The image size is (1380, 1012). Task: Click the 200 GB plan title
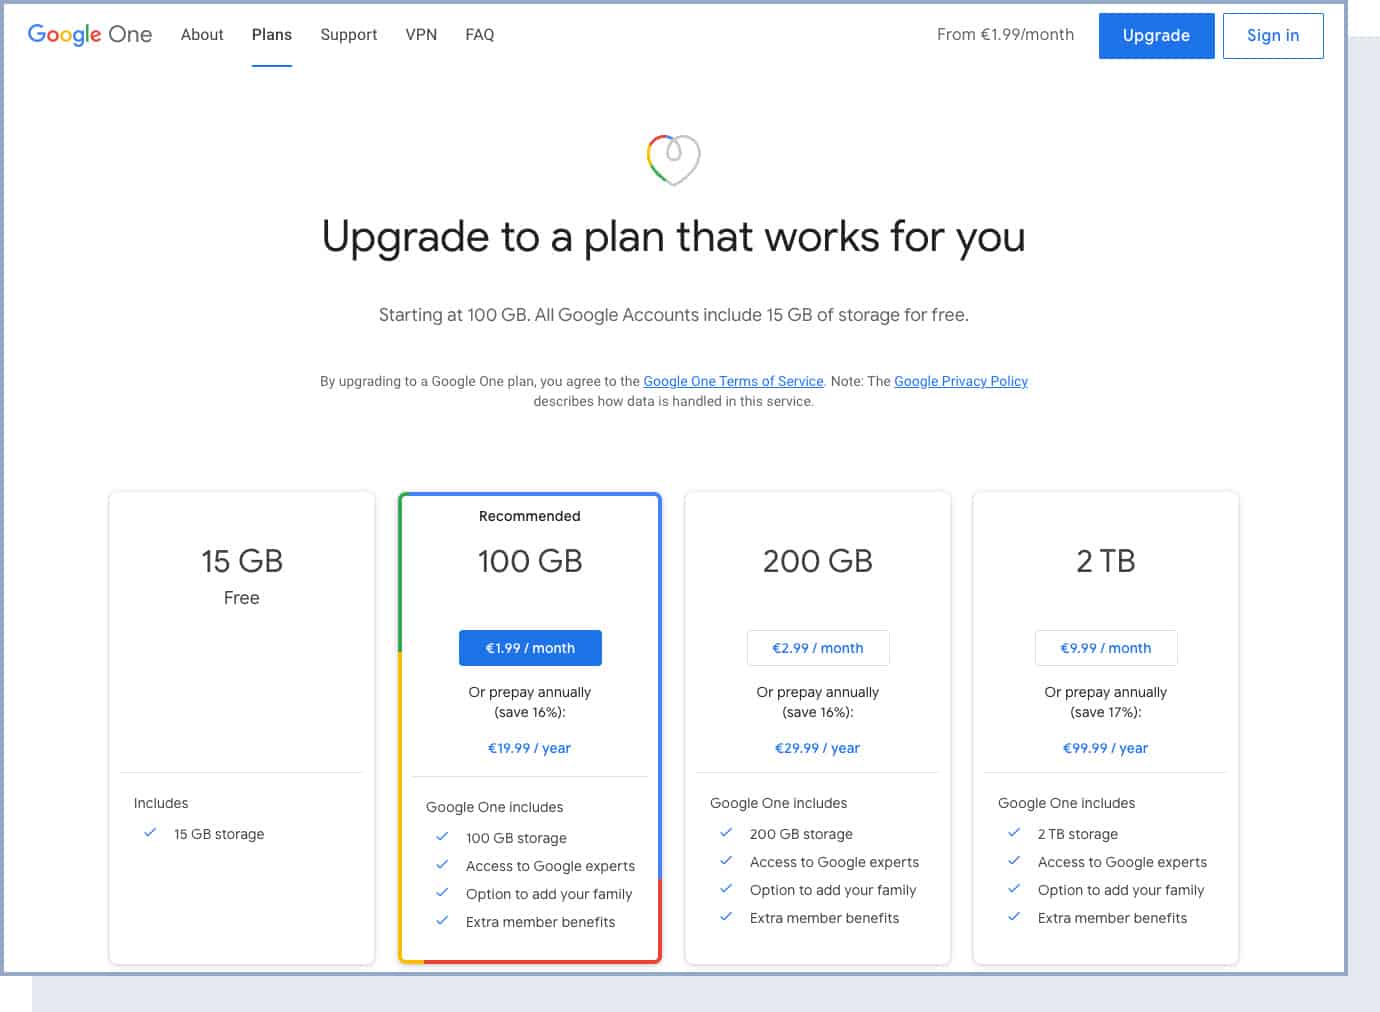point(818,561)
